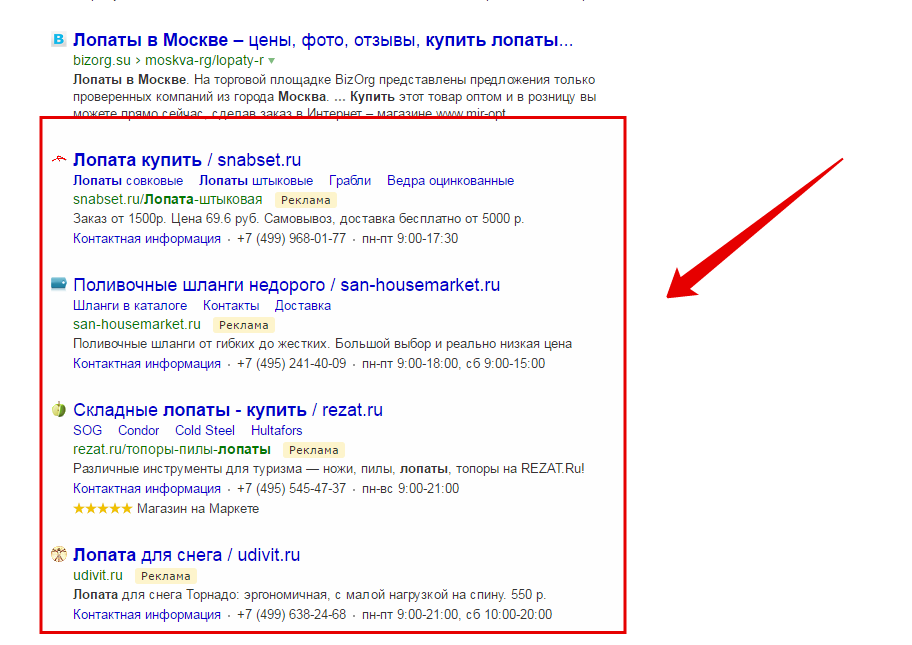This screenshot has height=645, width=912.
Task: Open the 'Hultafors' sitelink
Action: [276, 430]
